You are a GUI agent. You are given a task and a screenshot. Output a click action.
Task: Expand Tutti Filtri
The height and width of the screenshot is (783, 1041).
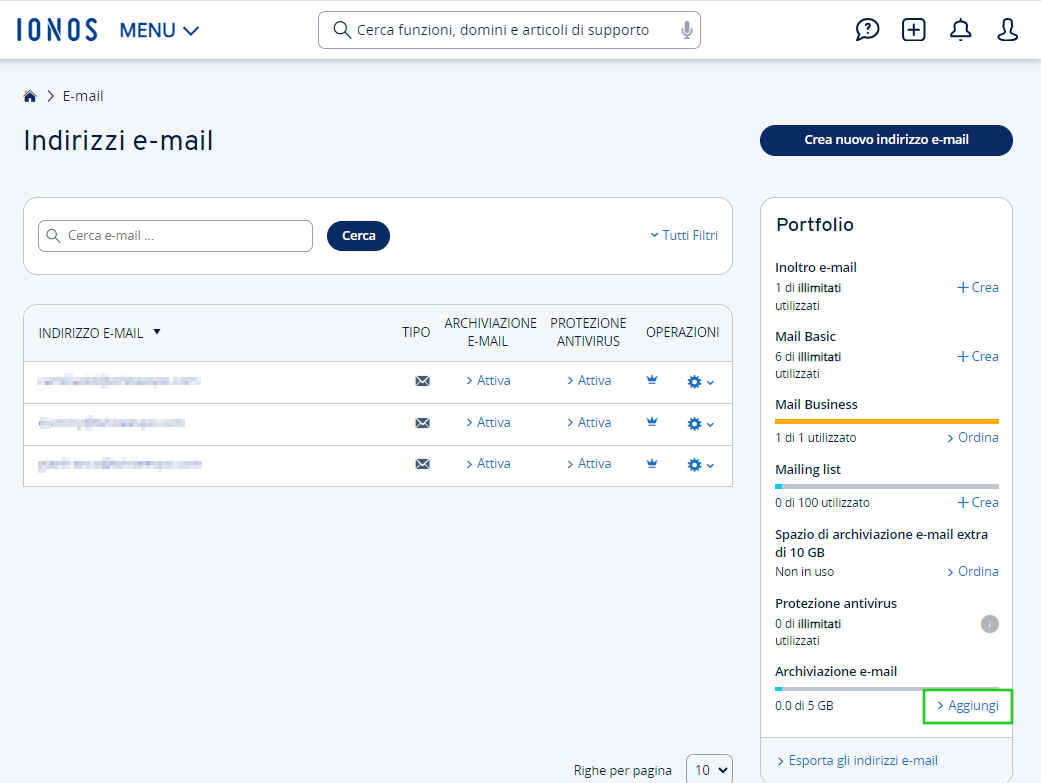click(684, 235)
